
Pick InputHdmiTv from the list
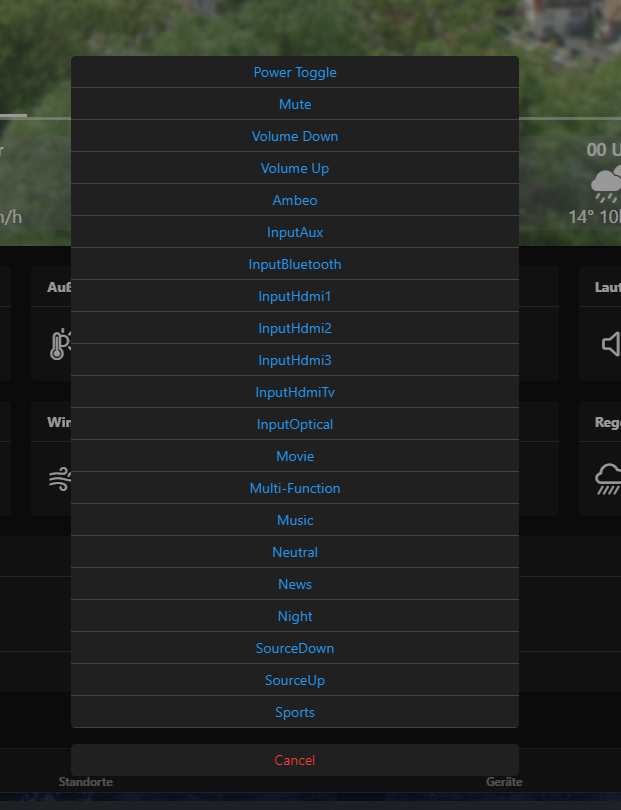point(294,393)
